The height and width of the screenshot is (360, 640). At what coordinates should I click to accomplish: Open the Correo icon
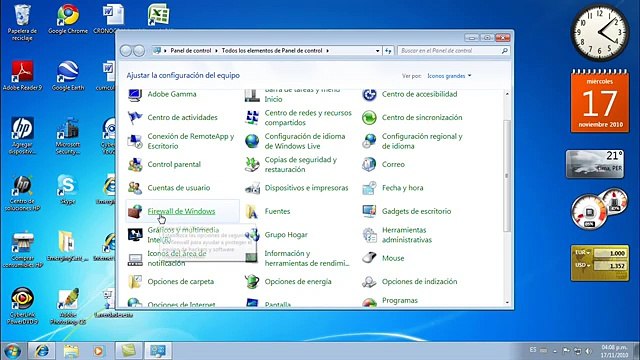coord(369,164)
